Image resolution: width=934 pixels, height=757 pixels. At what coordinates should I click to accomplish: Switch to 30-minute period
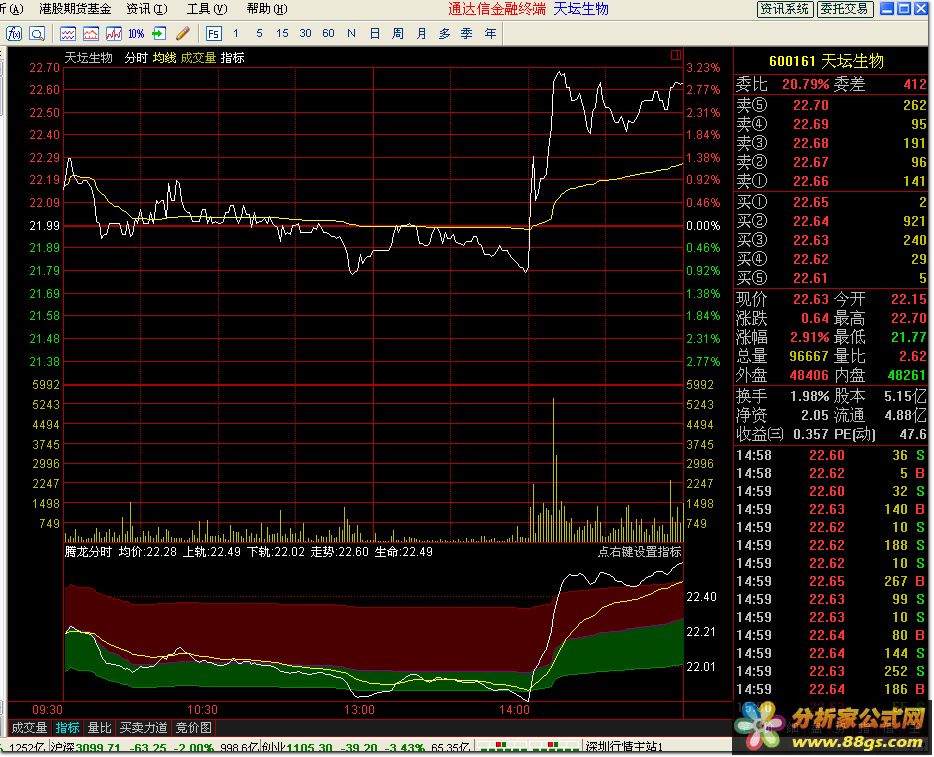click(x=306, y=34)
